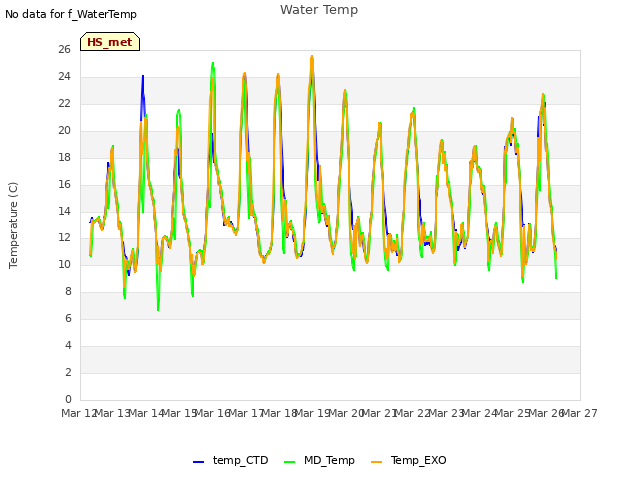Click the Mar 27 x-axis label
Screen dimensions: 640x480
[580, 413]
